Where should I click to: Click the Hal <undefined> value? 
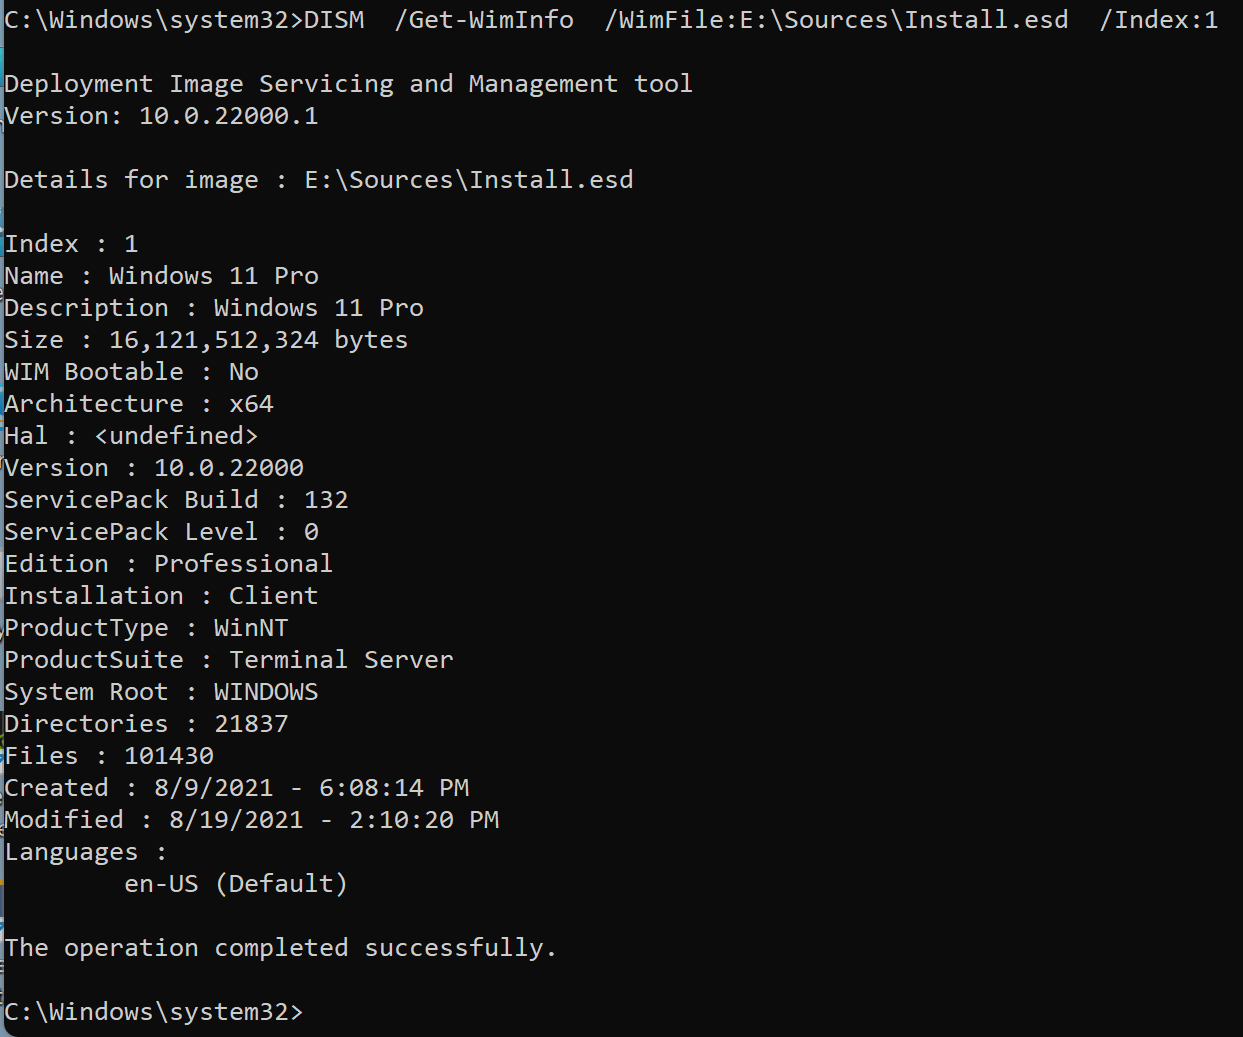[x=176, y=436]
